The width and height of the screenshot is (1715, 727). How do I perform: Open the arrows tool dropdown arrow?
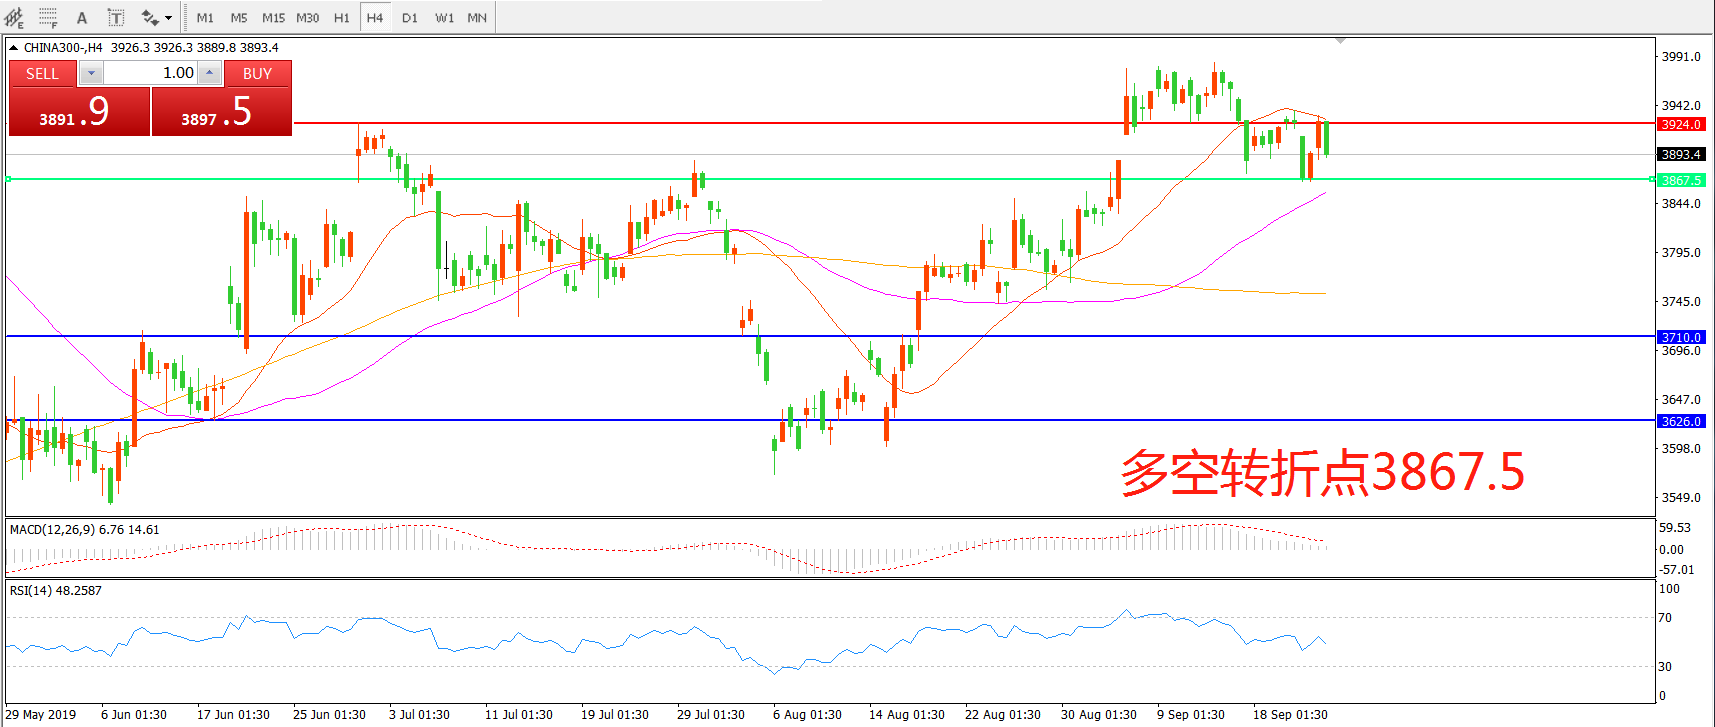click(x=168, y=18)
